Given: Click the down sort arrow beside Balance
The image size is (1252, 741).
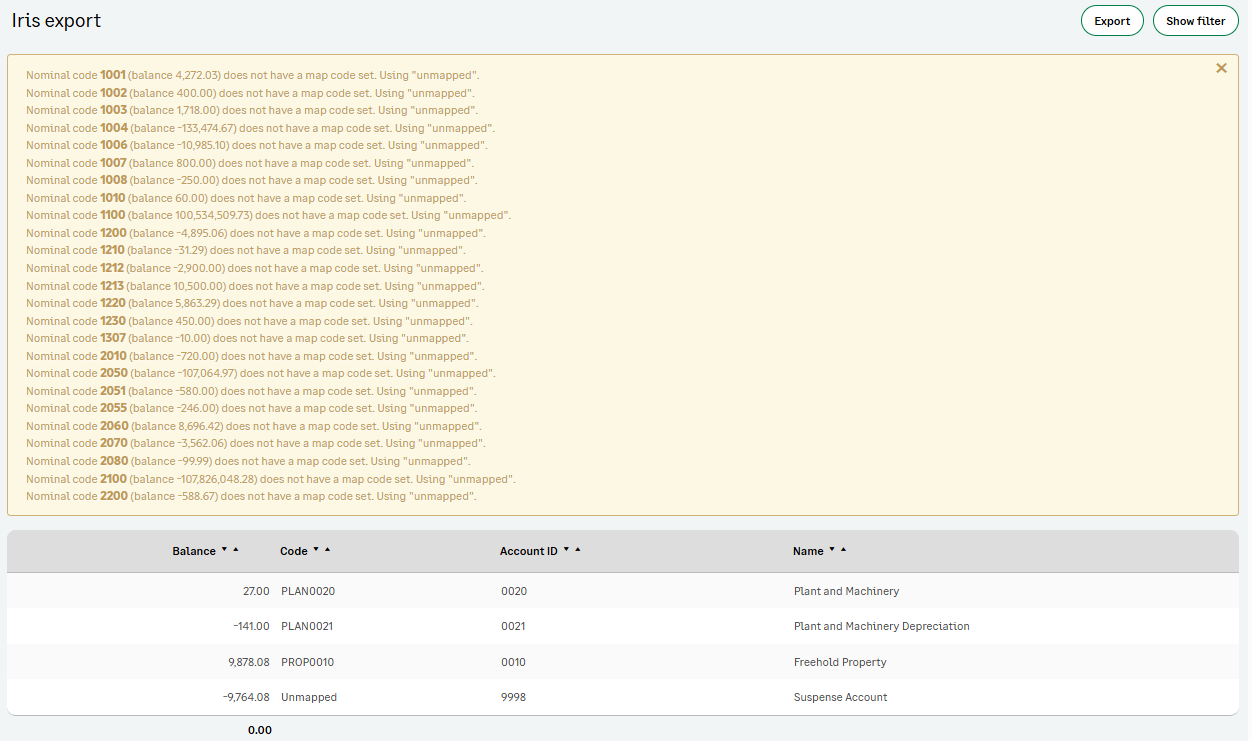Looking at the screenshot, I should 224,549.
